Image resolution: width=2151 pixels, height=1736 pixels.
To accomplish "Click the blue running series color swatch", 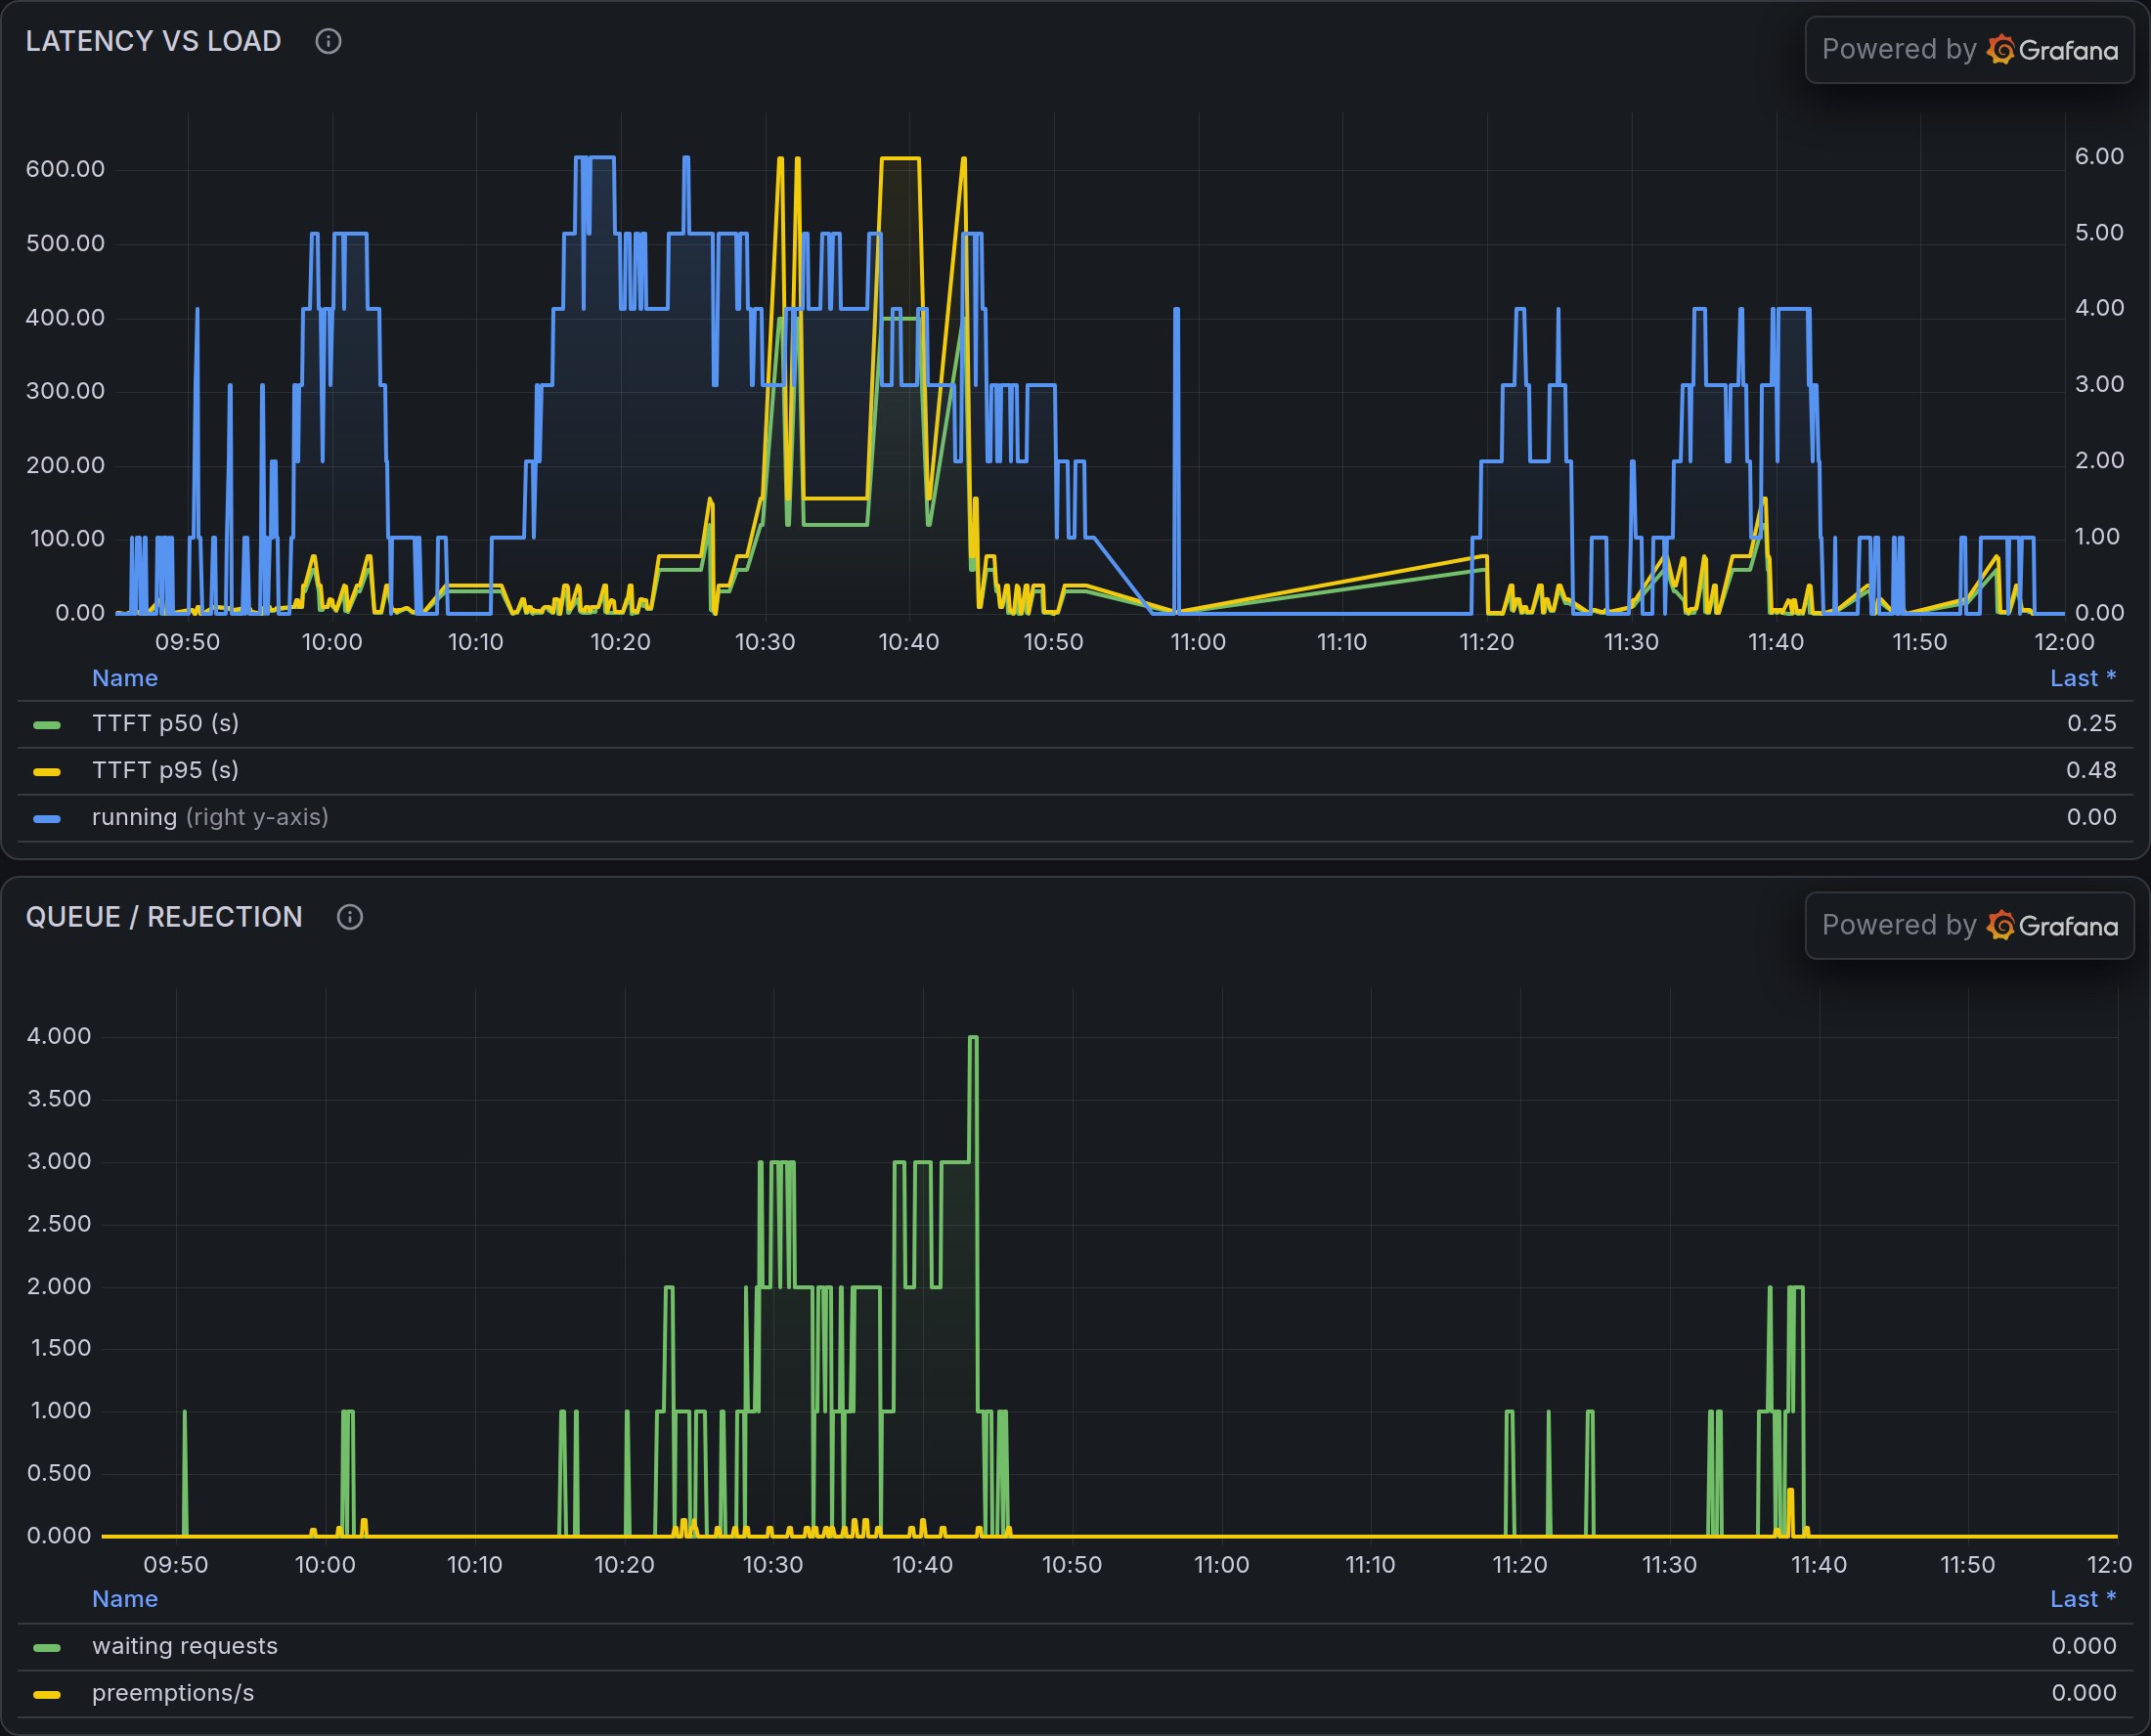I will pos(47,819).
